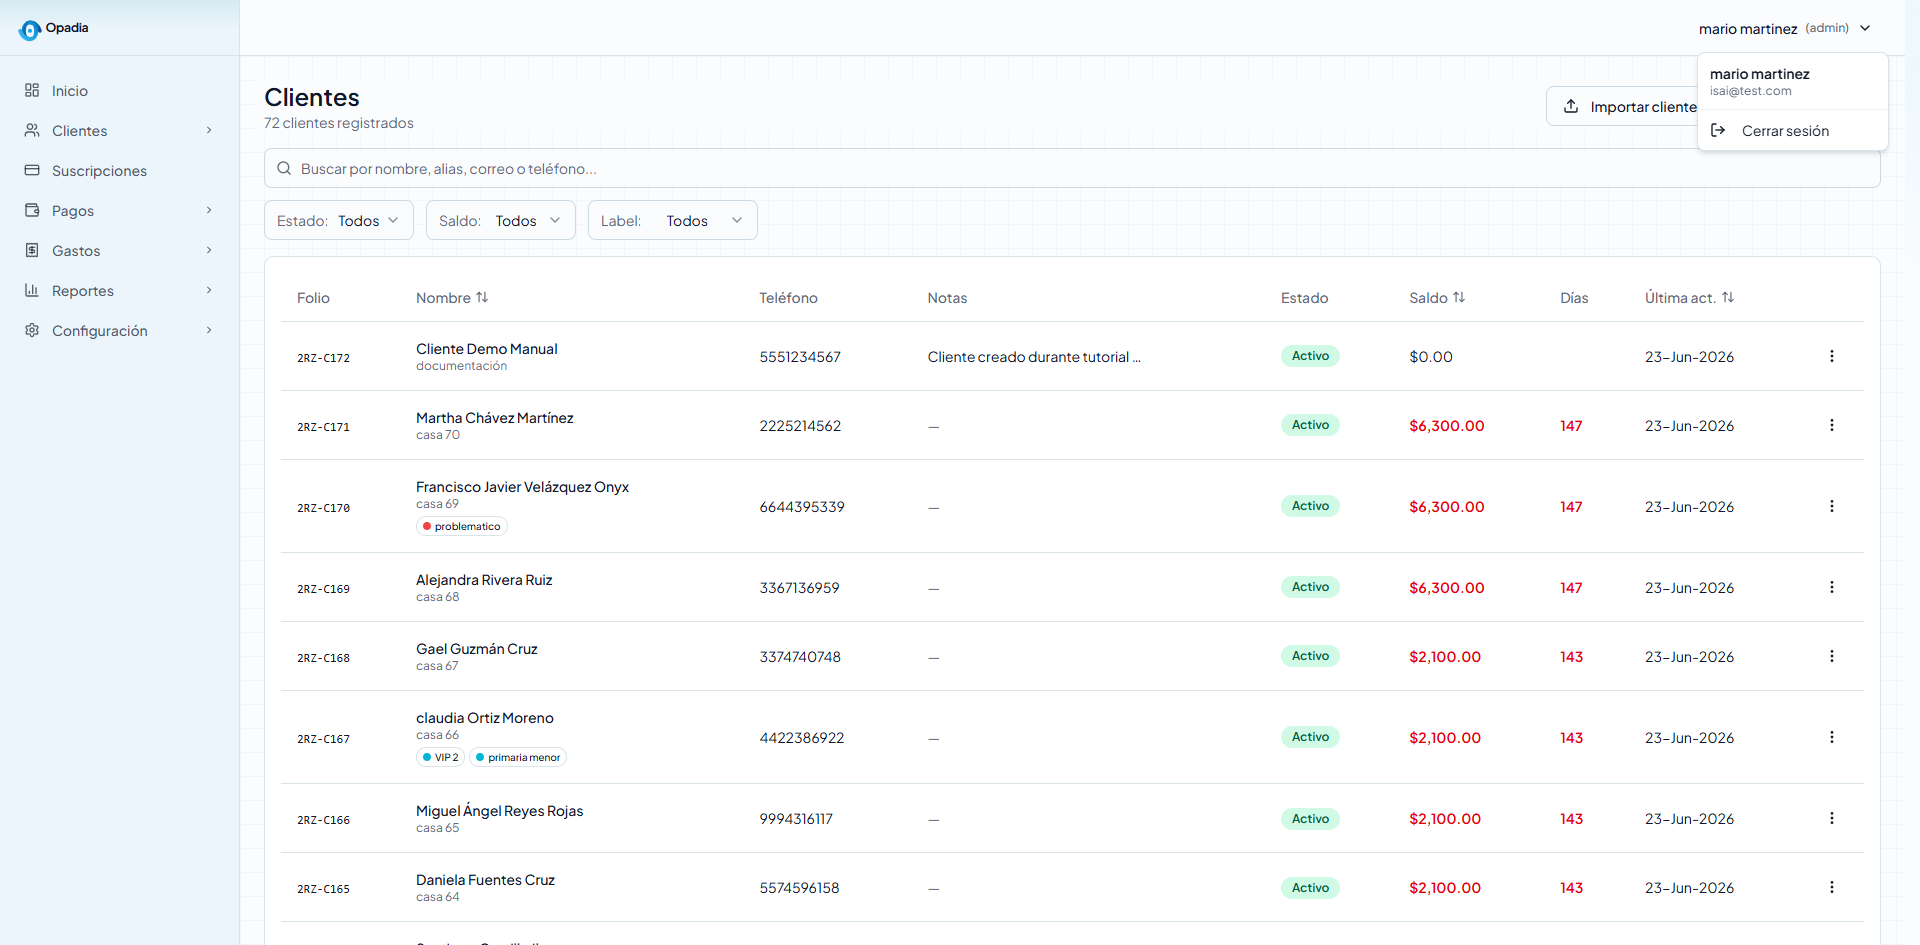This screenshot has width=1920, height=945.
Task: Open the Label filter dropdown
Action: point(673,220)
